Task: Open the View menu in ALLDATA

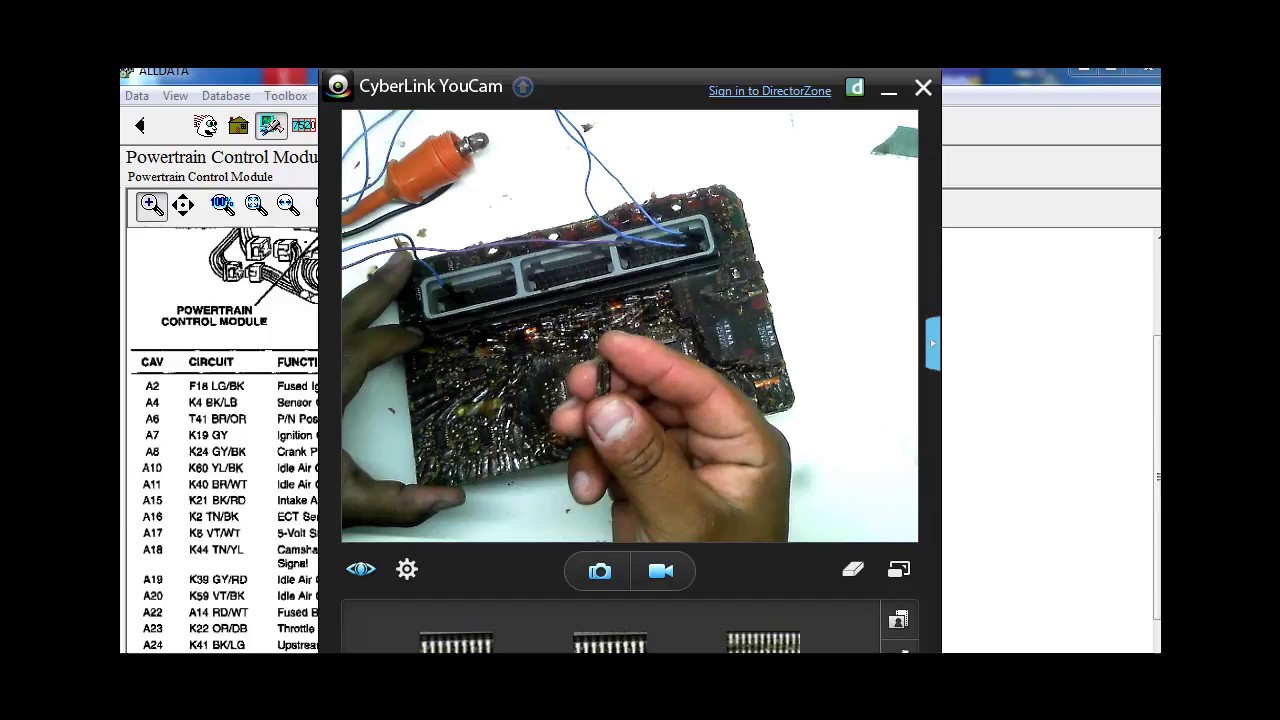Action: [x=175, y=96]
